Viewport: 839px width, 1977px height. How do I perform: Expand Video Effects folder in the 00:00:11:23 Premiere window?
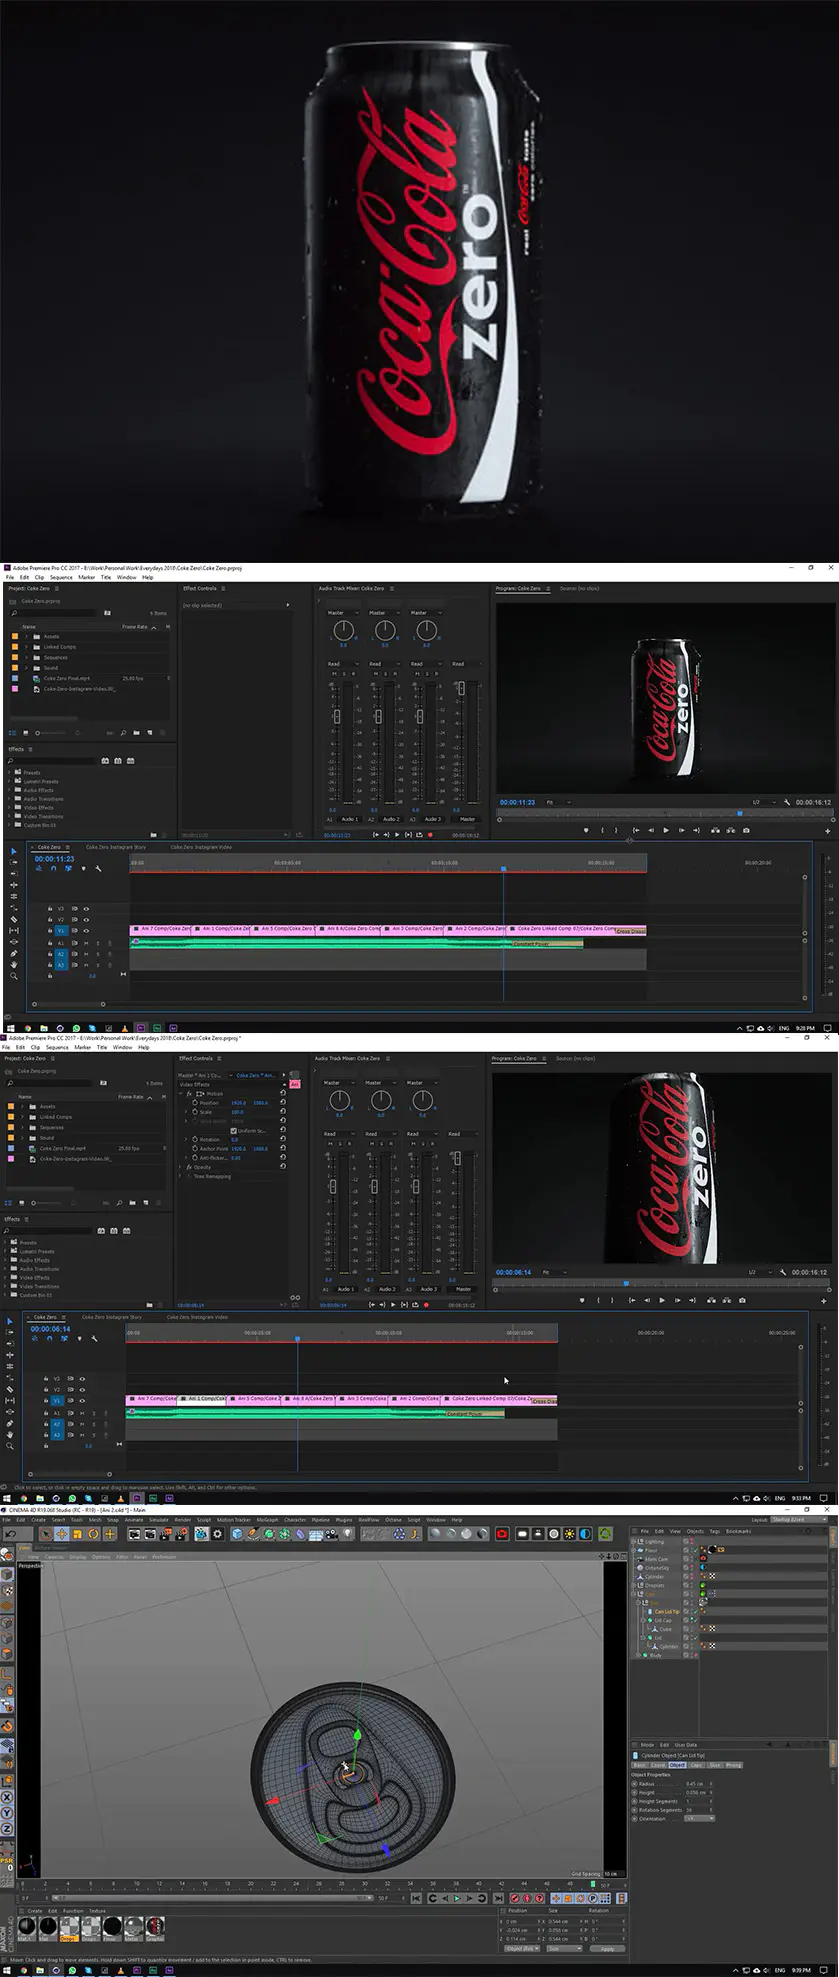point(10,808)
